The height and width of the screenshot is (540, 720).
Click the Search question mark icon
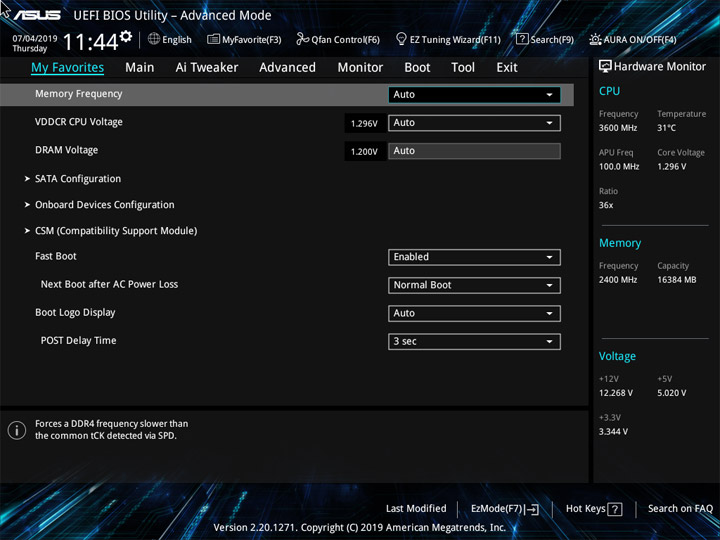coord(522,39)
